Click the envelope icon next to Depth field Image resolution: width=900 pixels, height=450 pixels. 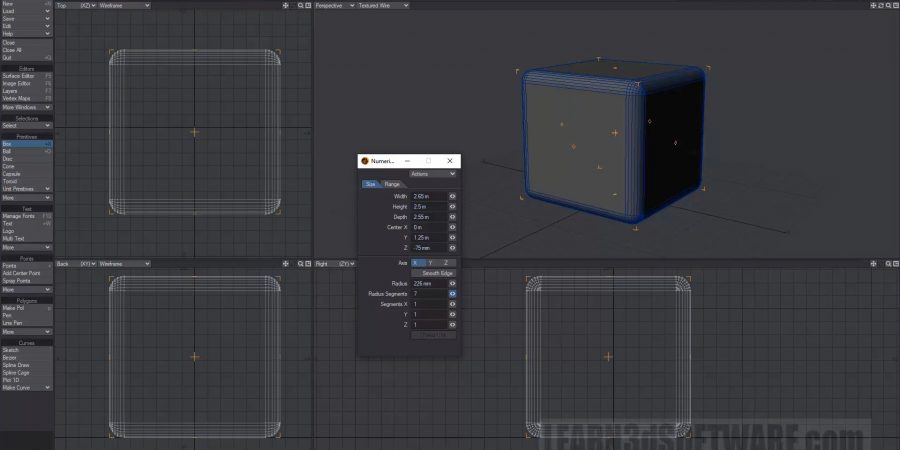click(452, 216)
